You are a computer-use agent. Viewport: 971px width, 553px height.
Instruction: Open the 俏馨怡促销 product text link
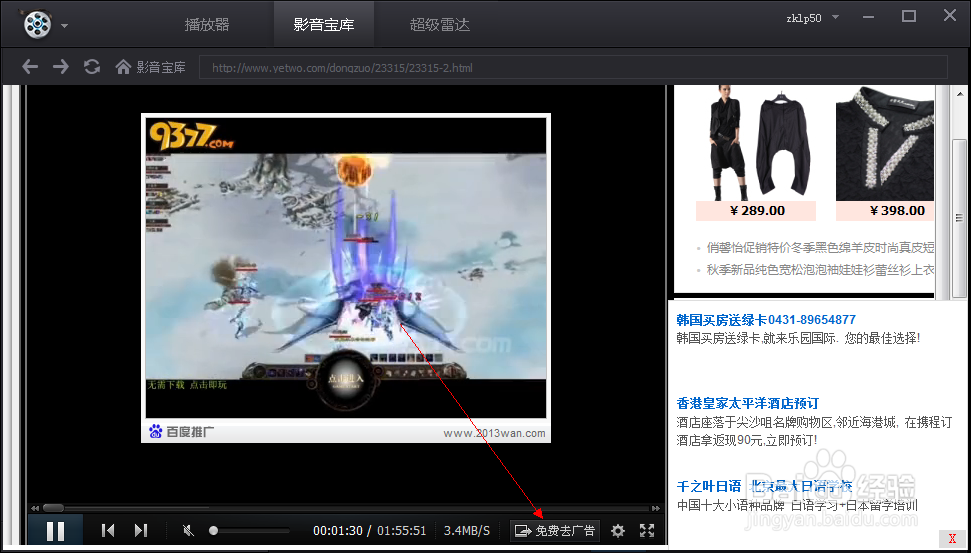point(820,248)
